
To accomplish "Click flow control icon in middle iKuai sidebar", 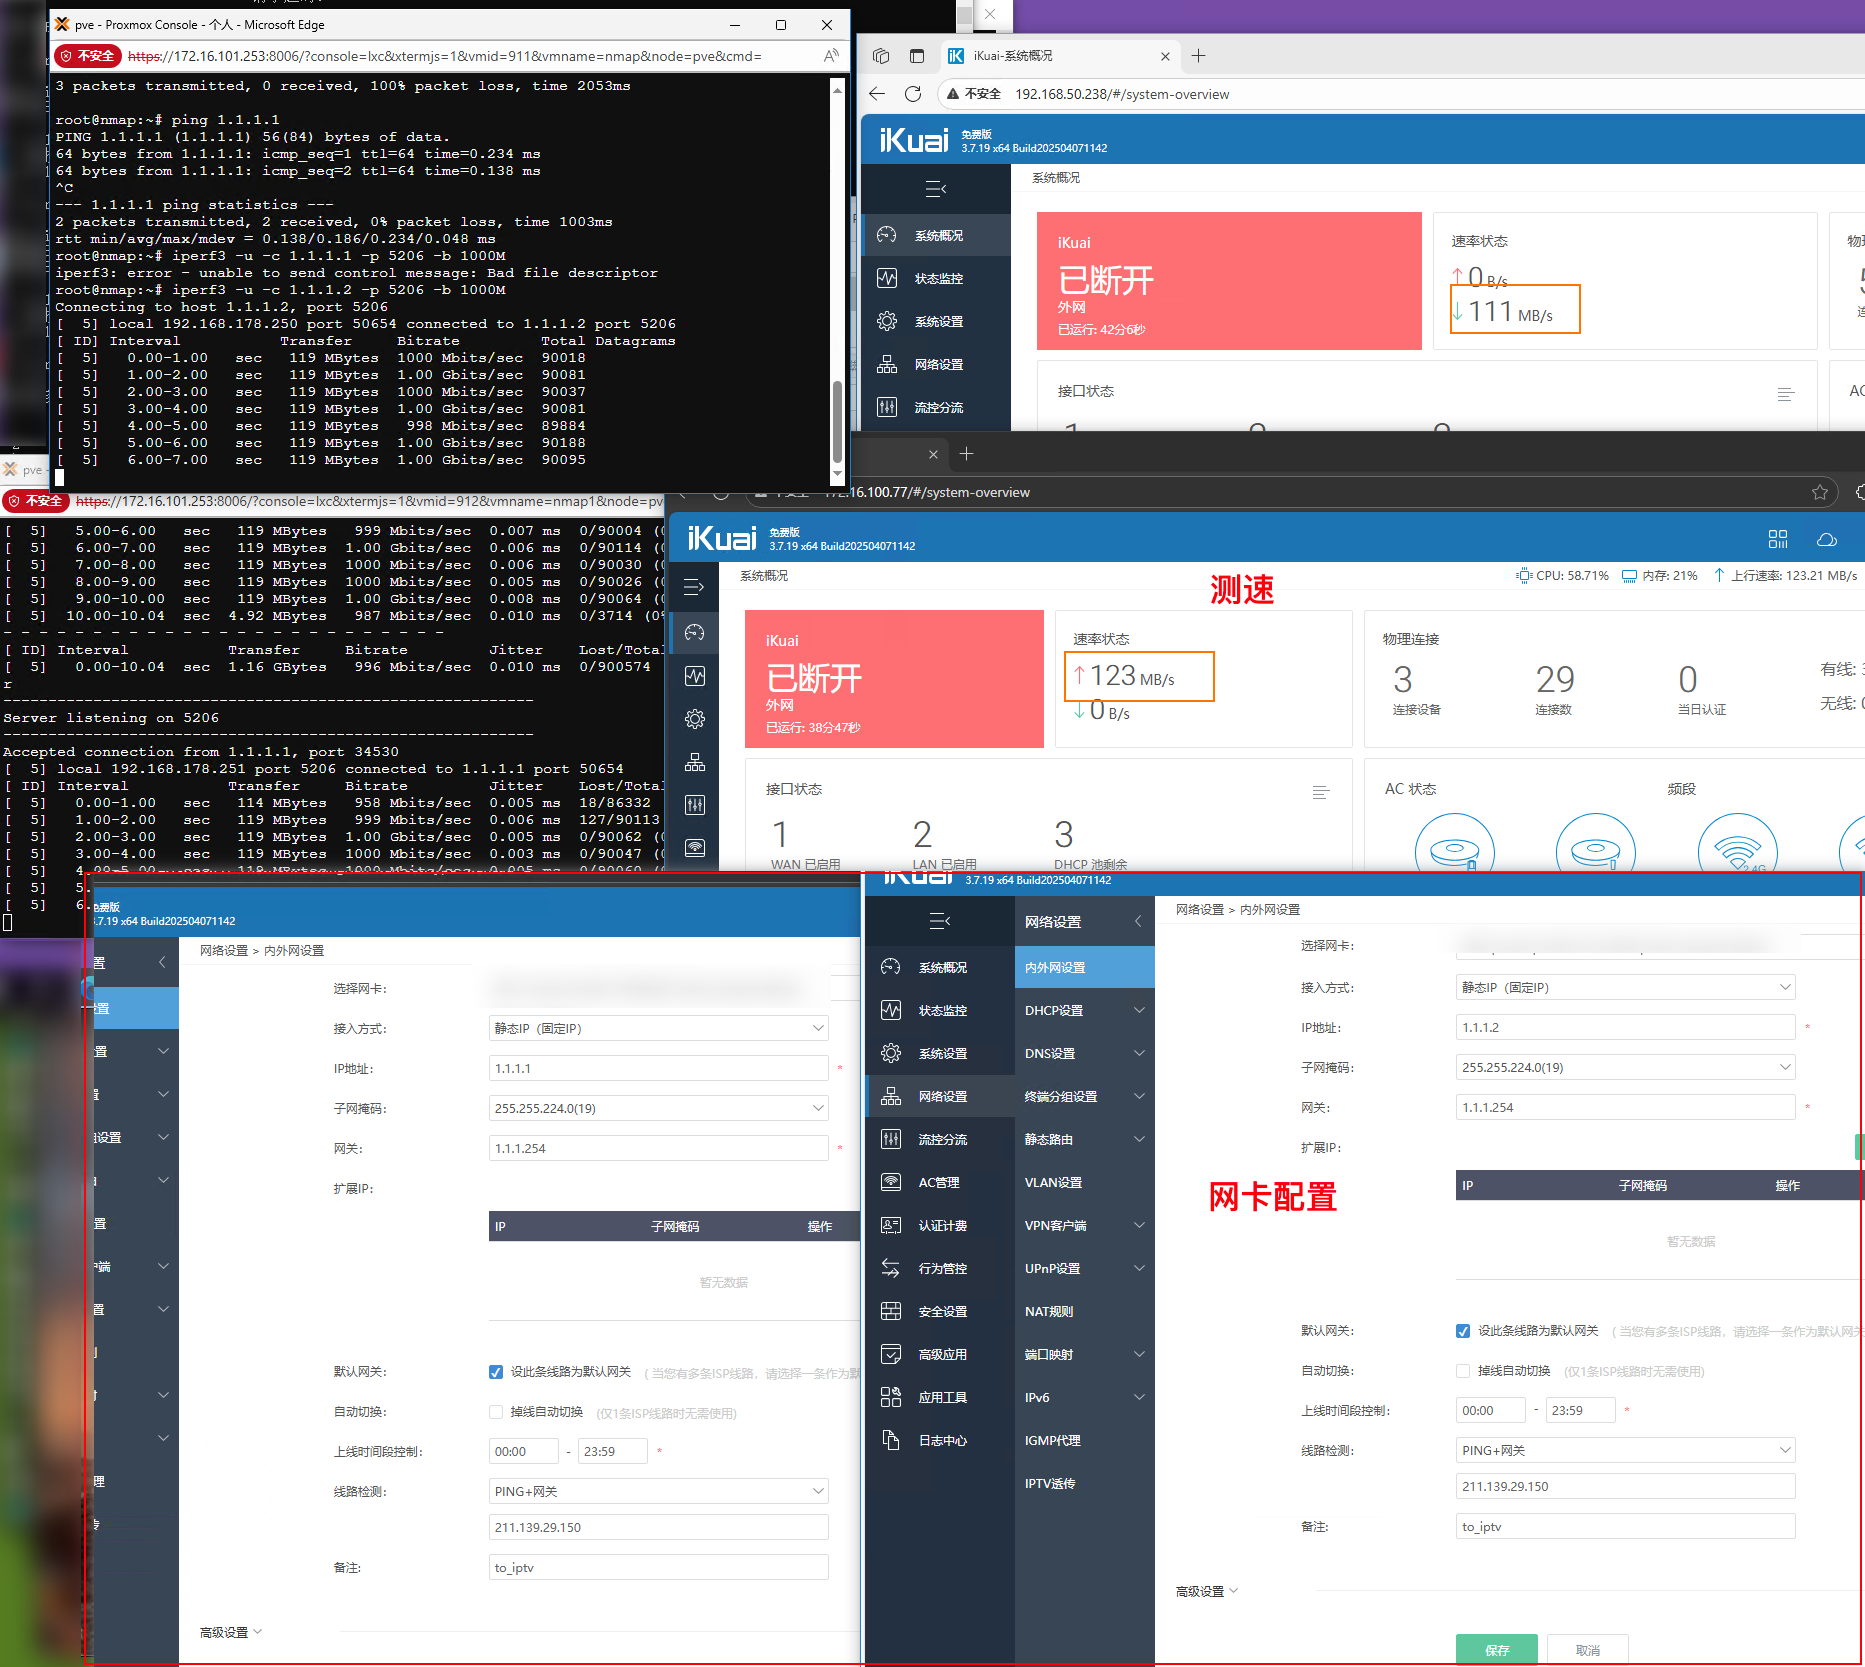I will click(x=695, y=805).
